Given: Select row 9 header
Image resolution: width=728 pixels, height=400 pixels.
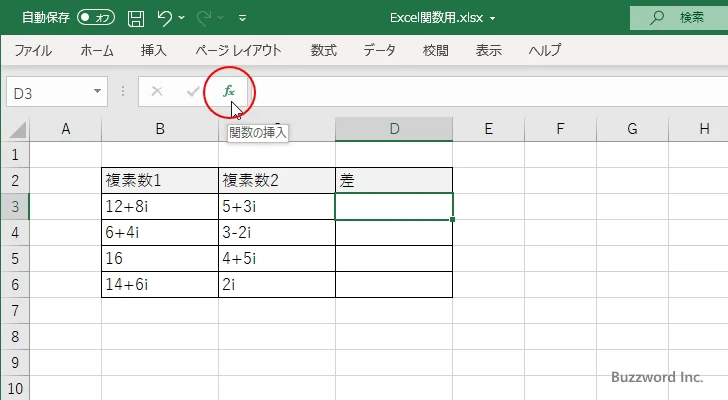Looking at the screenshot, I should click(15, 362).
